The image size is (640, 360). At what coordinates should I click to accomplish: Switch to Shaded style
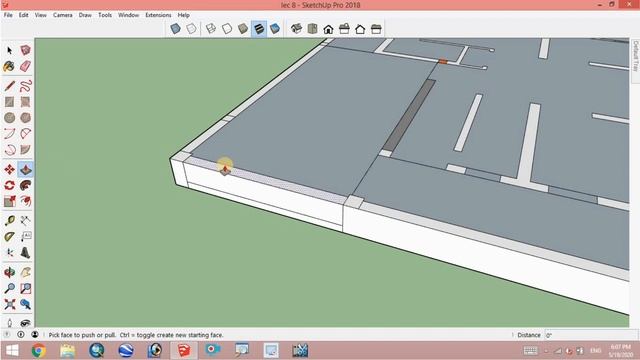(243, 29)
